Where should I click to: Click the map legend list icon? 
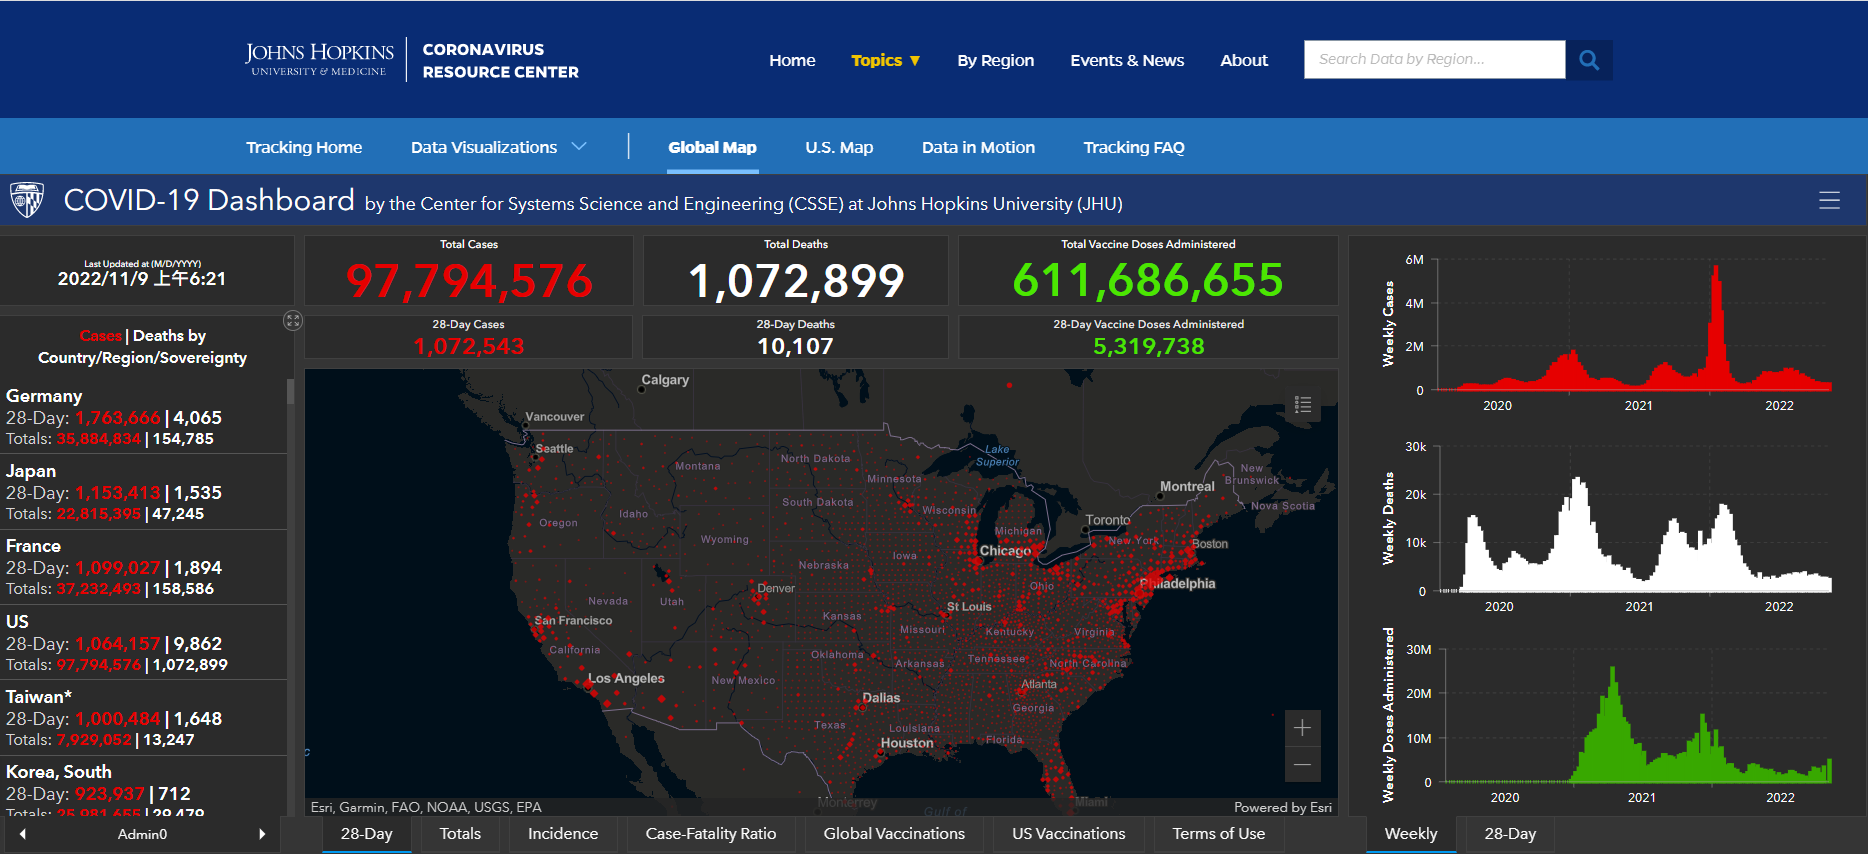pyautogui.click(x=1302, y=404)
